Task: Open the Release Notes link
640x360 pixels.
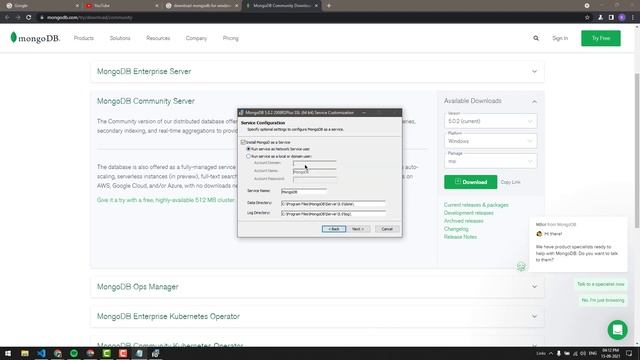Action: tap(460, 237)
